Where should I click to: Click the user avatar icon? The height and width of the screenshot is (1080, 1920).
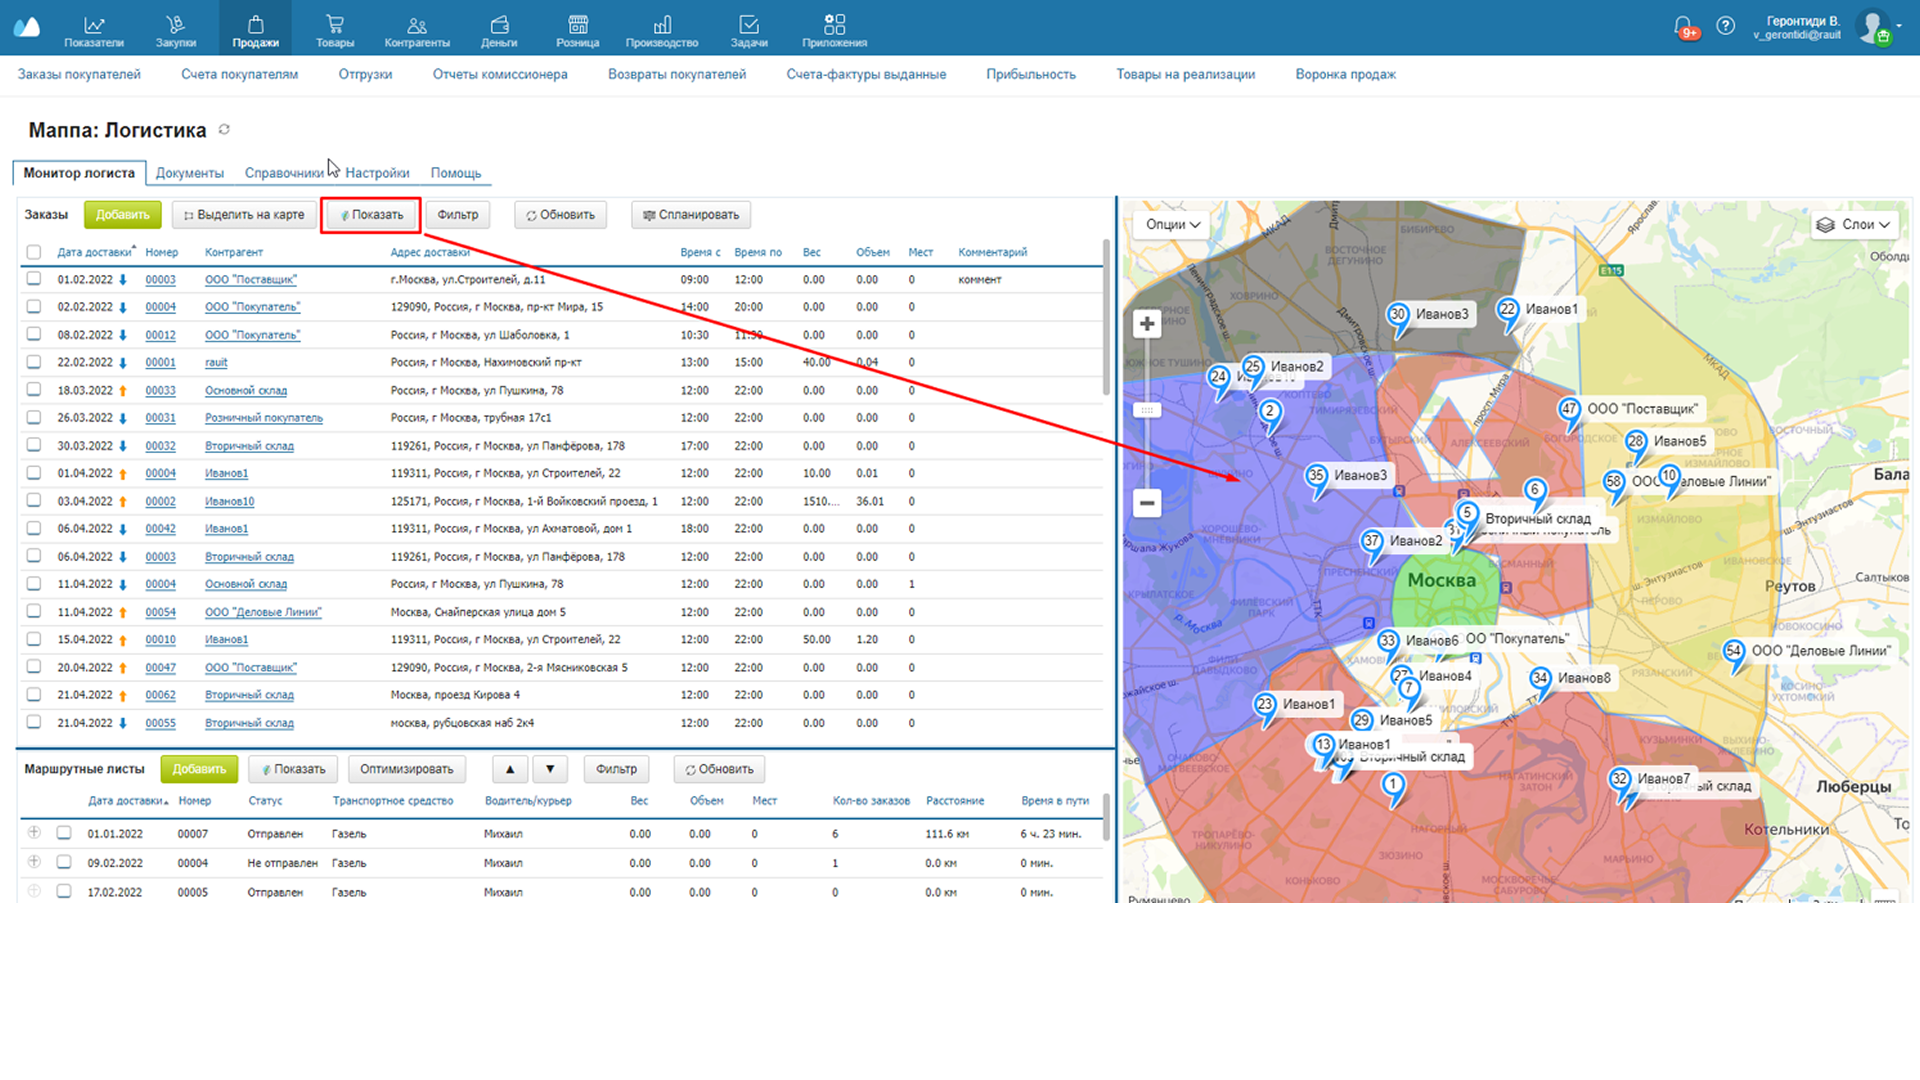coord(1872,27)
